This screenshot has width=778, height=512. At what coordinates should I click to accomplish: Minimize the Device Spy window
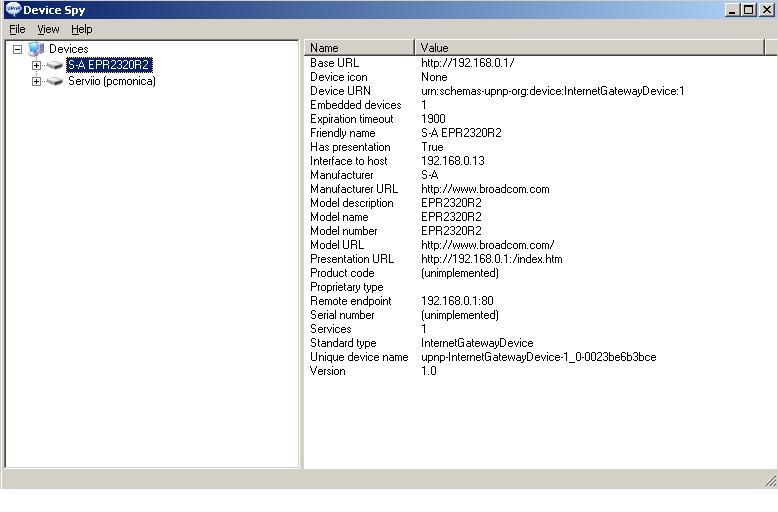(x=732, y=9)
